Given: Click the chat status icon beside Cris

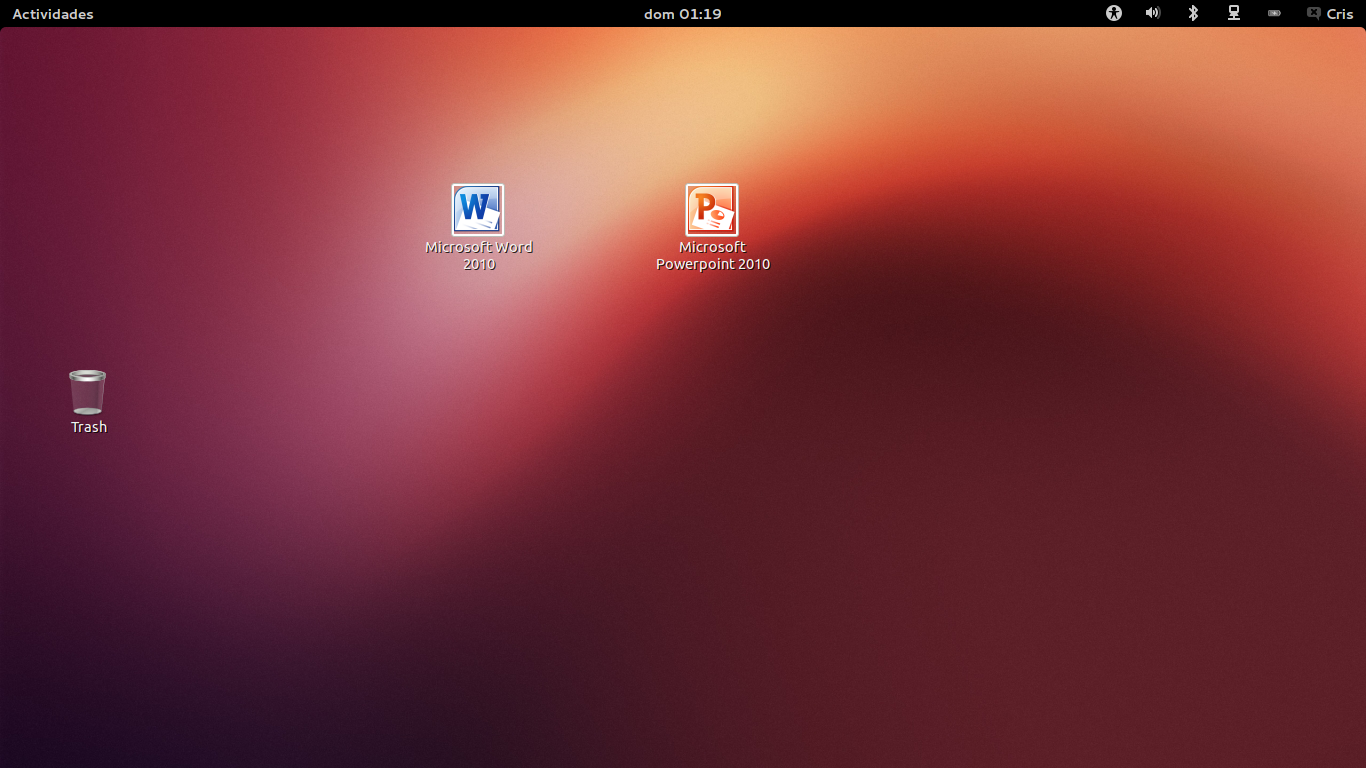Looking at the screenshot, I should click(1313, 14).
